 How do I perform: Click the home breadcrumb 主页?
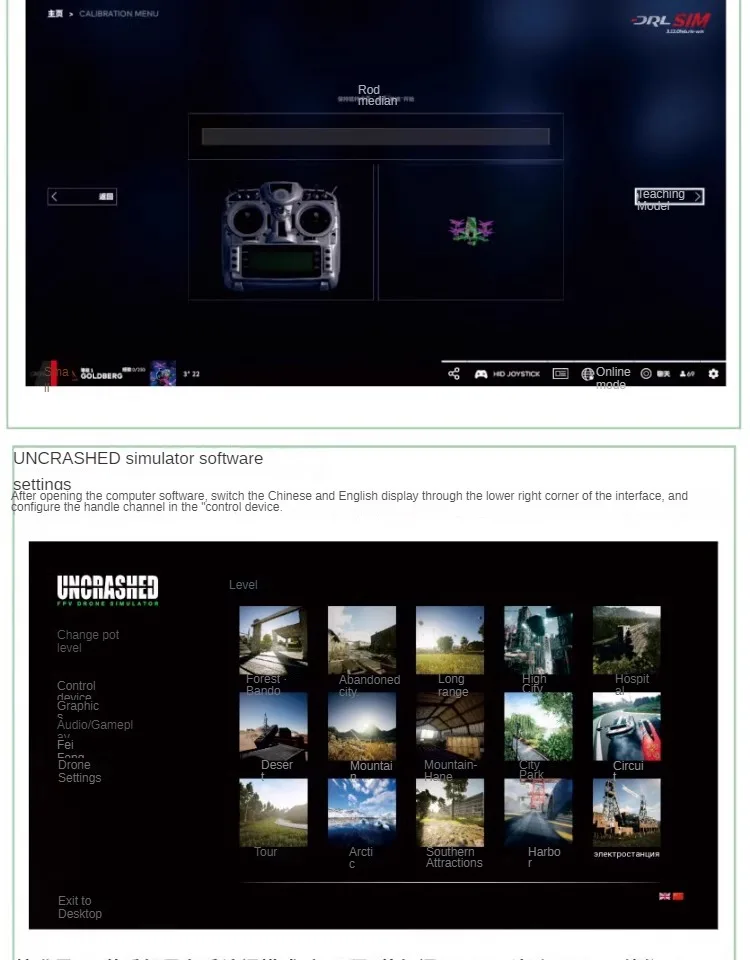coord(55,13)
